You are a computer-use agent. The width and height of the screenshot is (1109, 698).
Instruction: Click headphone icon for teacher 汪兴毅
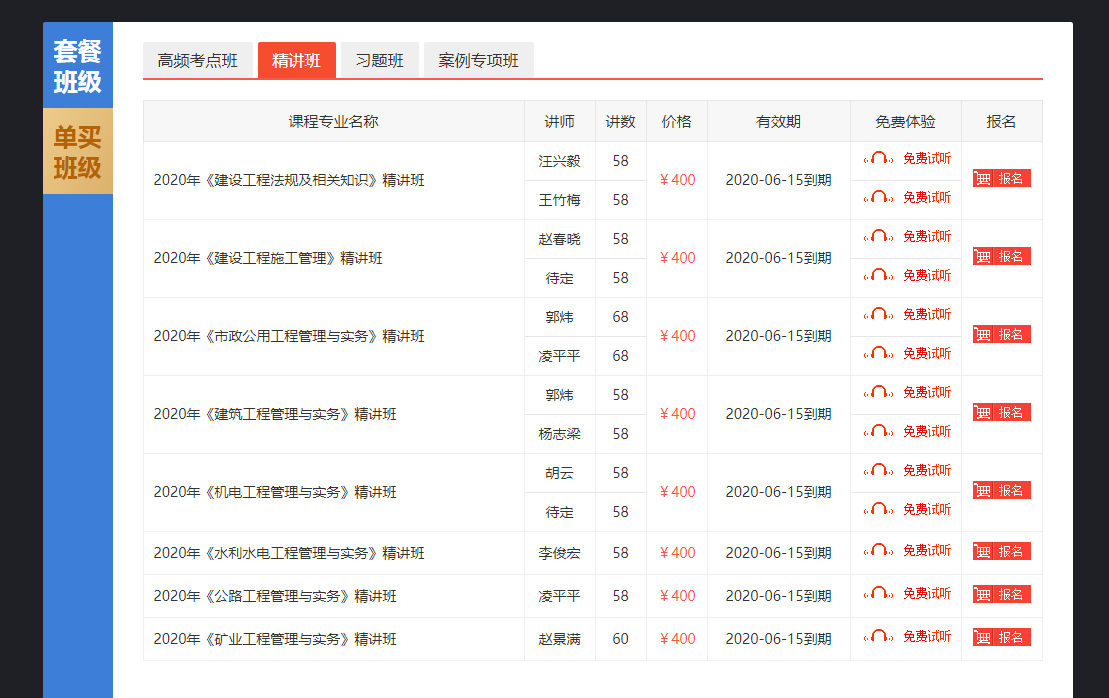[878, 158]
